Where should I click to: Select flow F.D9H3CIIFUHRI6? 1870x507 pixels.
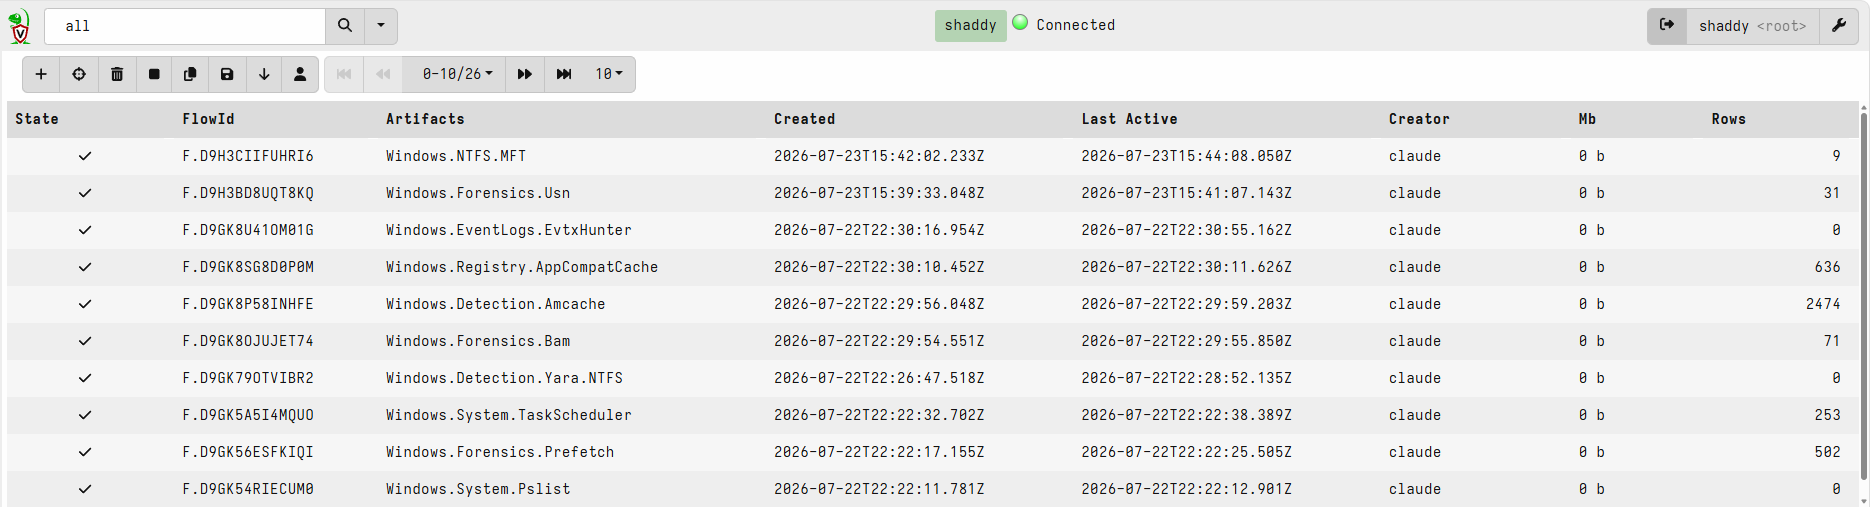(x=248, y=156)
